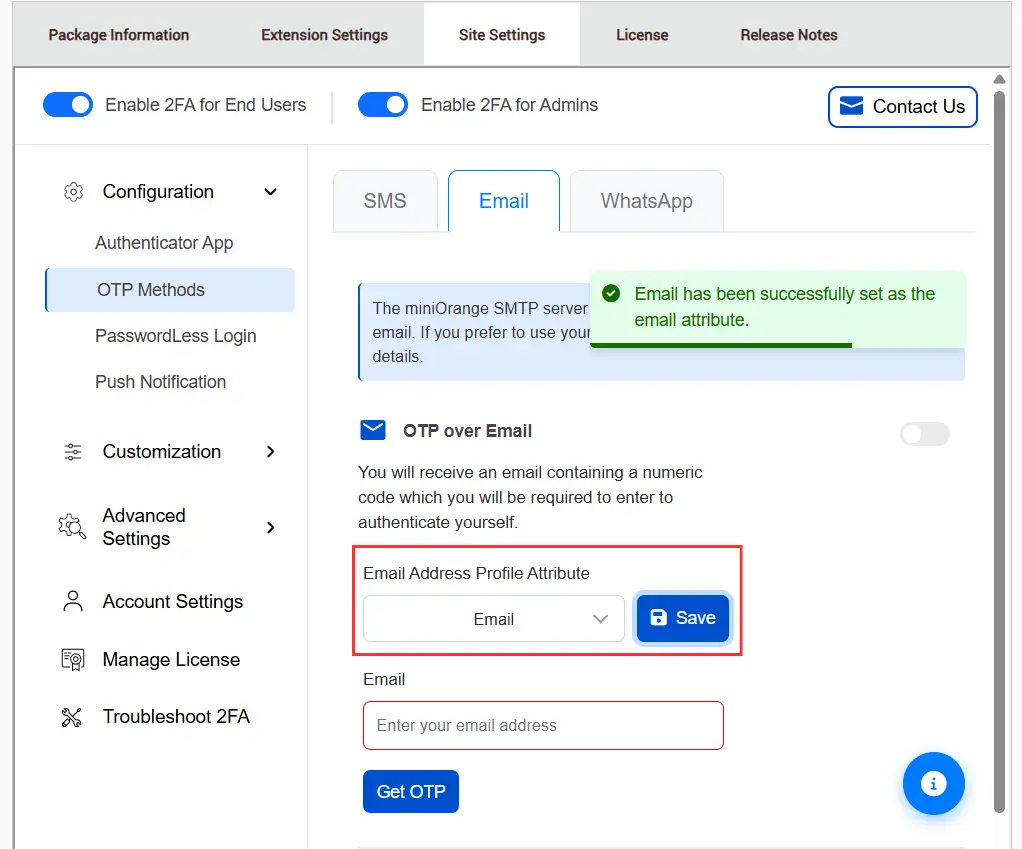Select the Advanced Settings icon
The image size is (1022, 849).
coord(71,527)
